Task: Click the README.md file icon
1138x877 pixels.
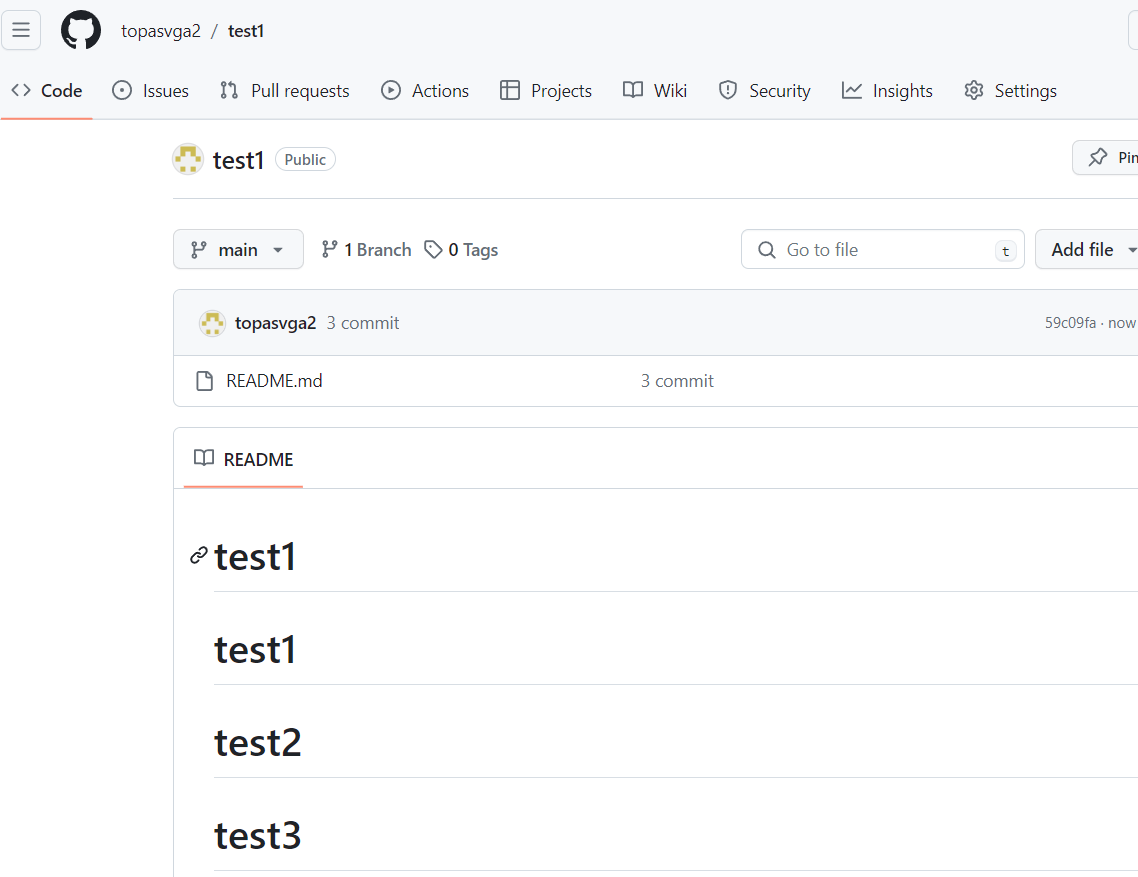Action: click(x=204, y=381)
